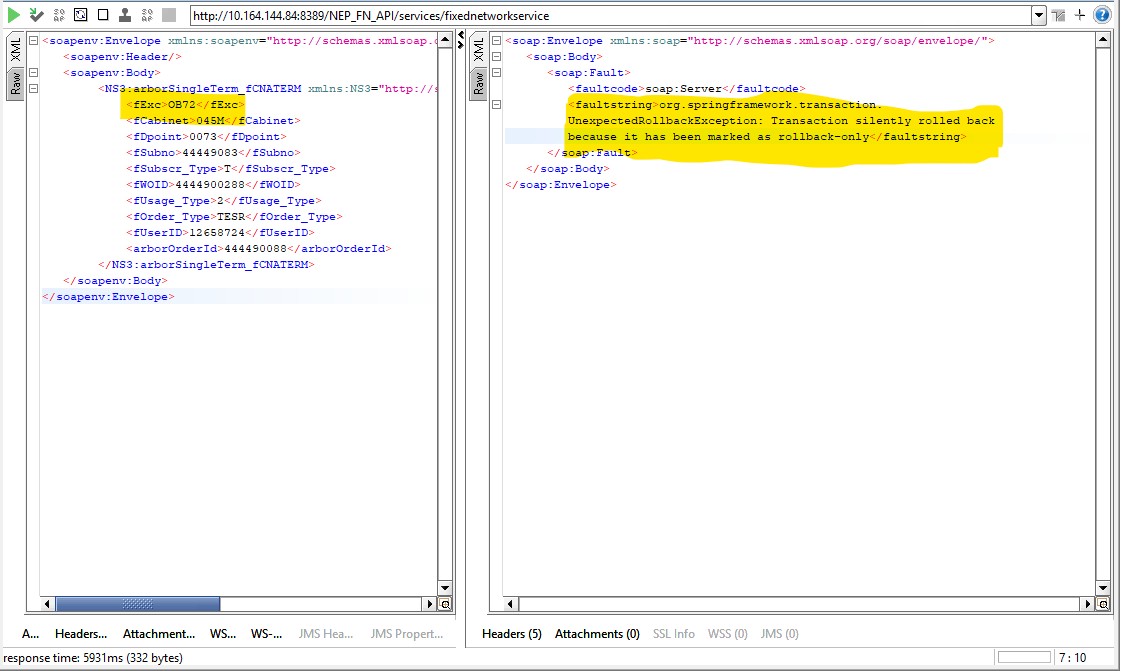Open response Attachments (0) tab
This screenshot has width=1122, height=671.
[597, 634]
